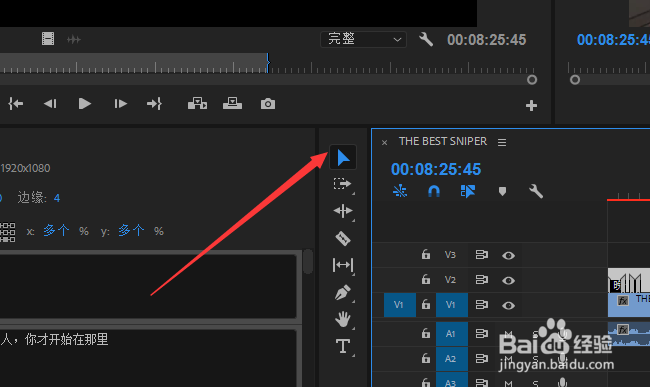Click the x position 多个 value
650x387 pixels.
point(56,230)
